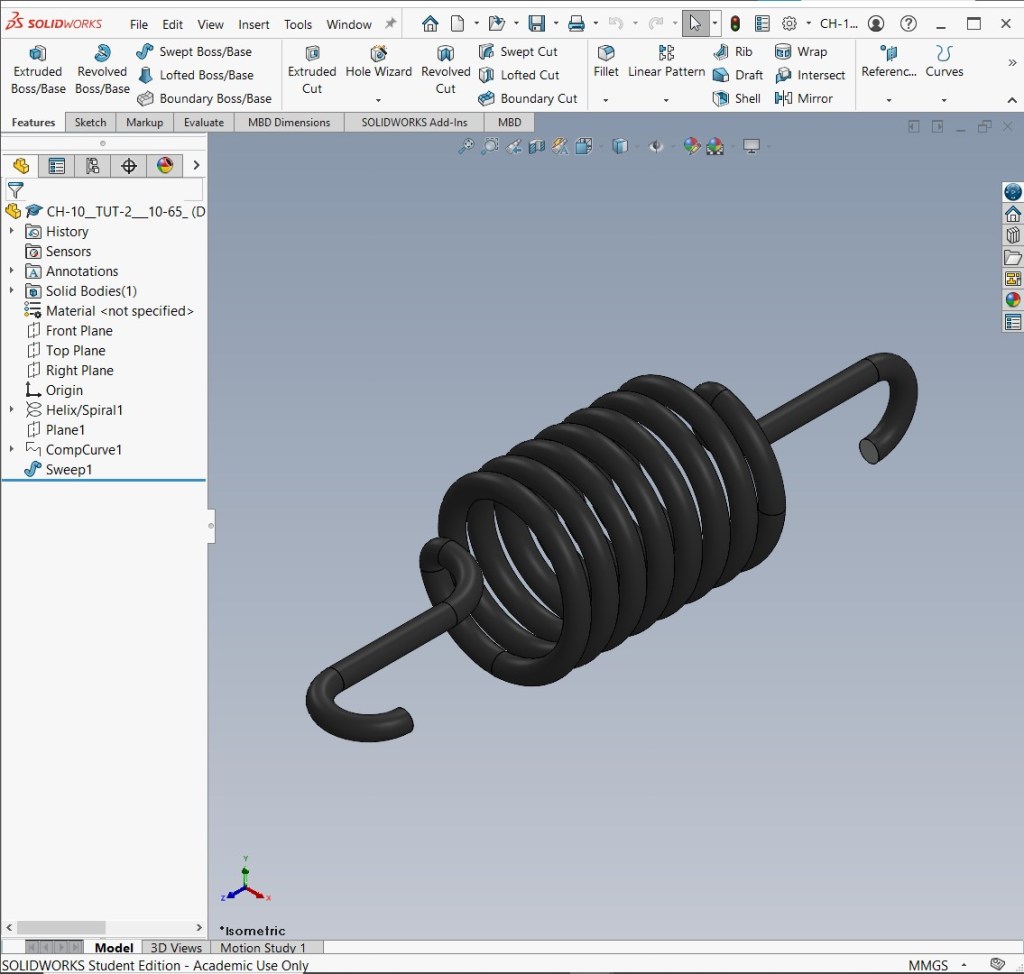Open the Options gear icon

point(789,24)
